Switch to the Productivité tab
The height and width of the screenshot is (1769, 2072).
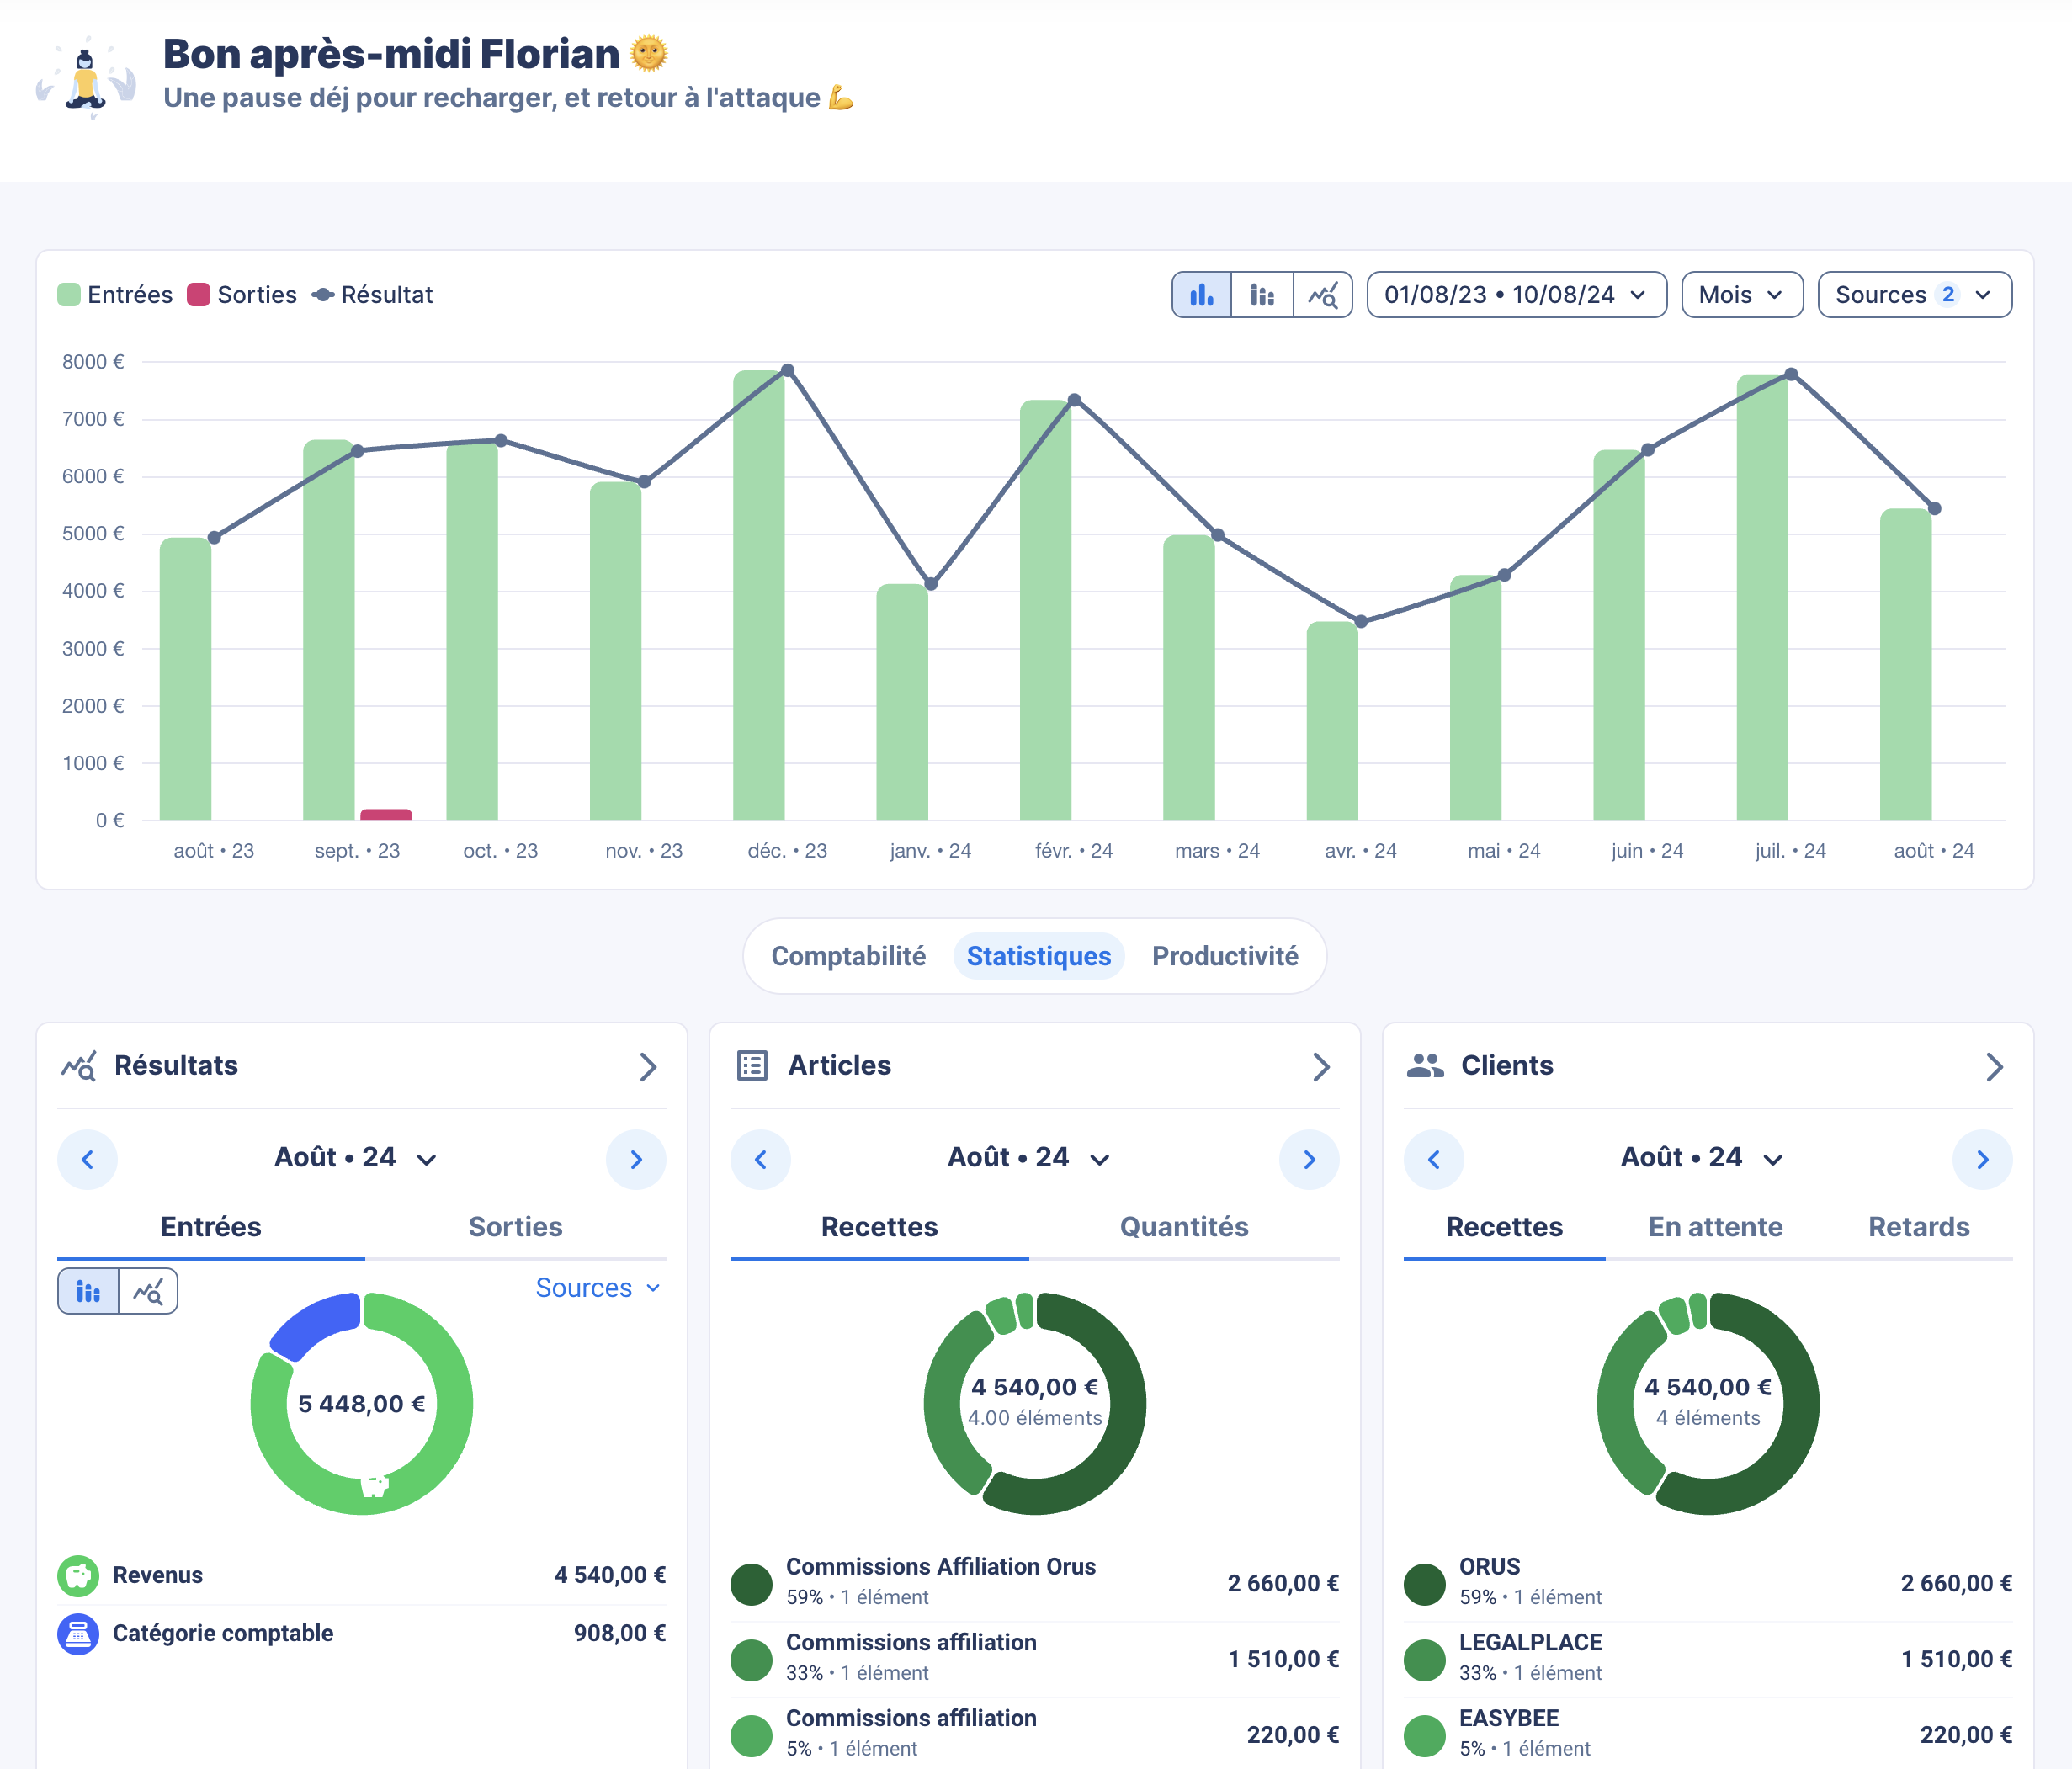coord(1225,956)
